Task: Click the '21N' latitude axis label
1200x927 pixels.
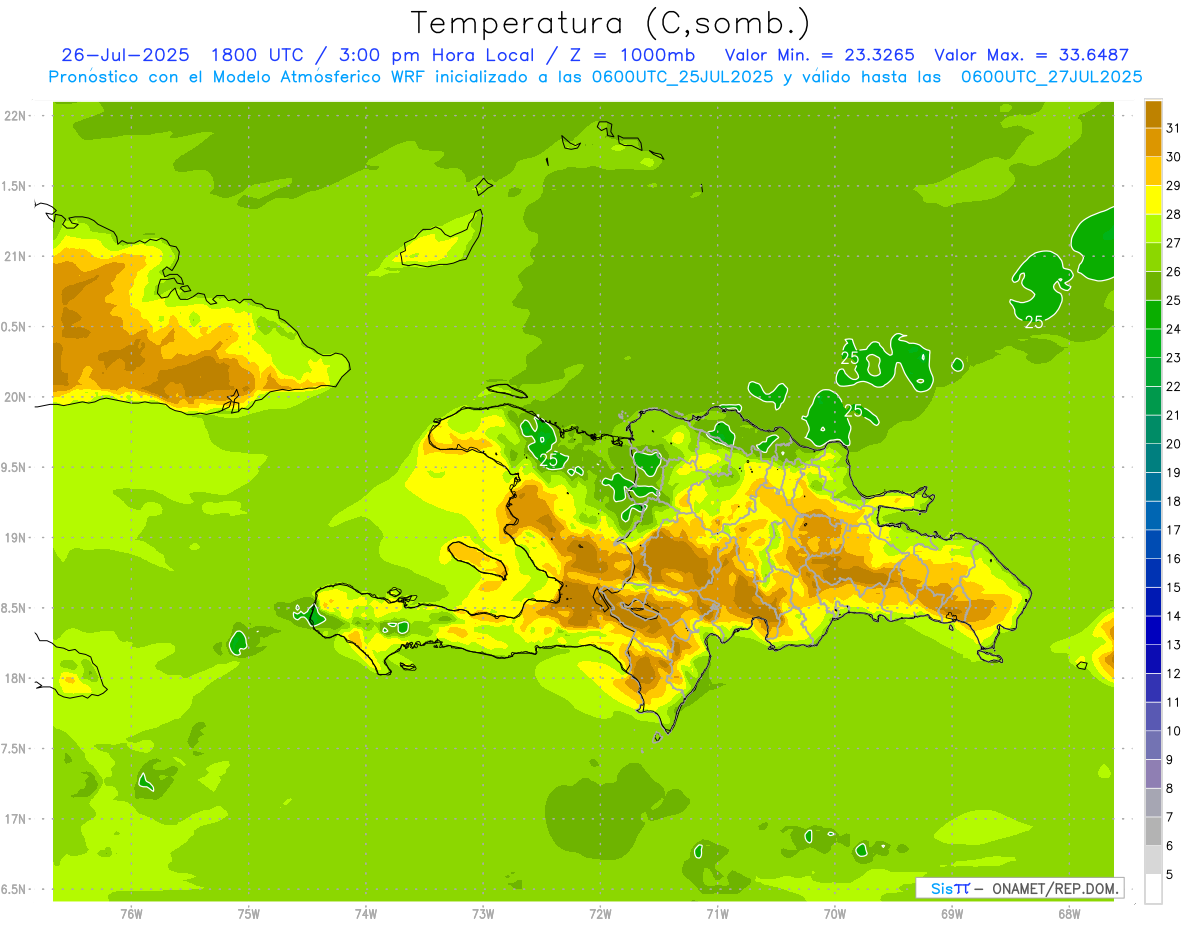Action: 15,256
